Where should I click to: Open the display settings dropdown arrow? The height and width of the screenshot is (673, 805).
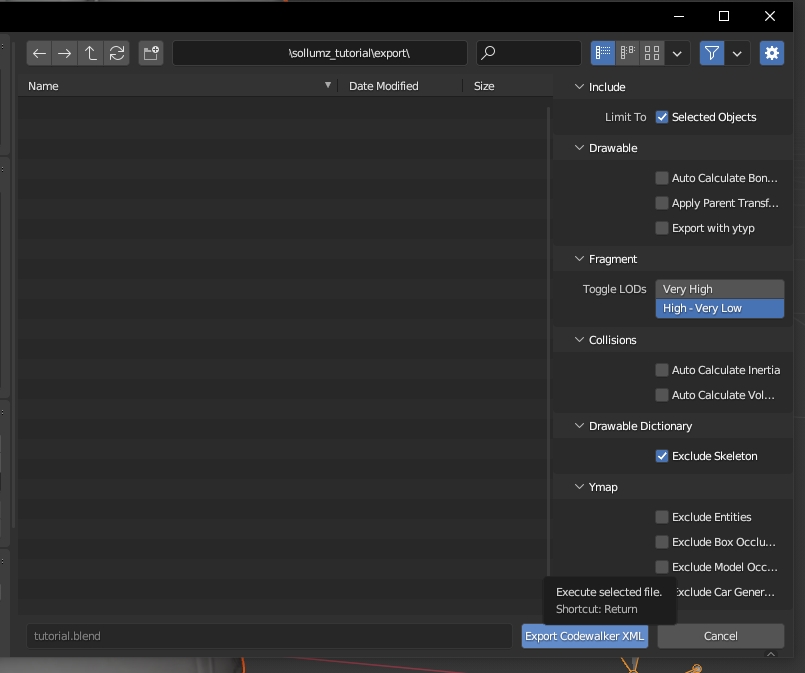tap(678, 53)
